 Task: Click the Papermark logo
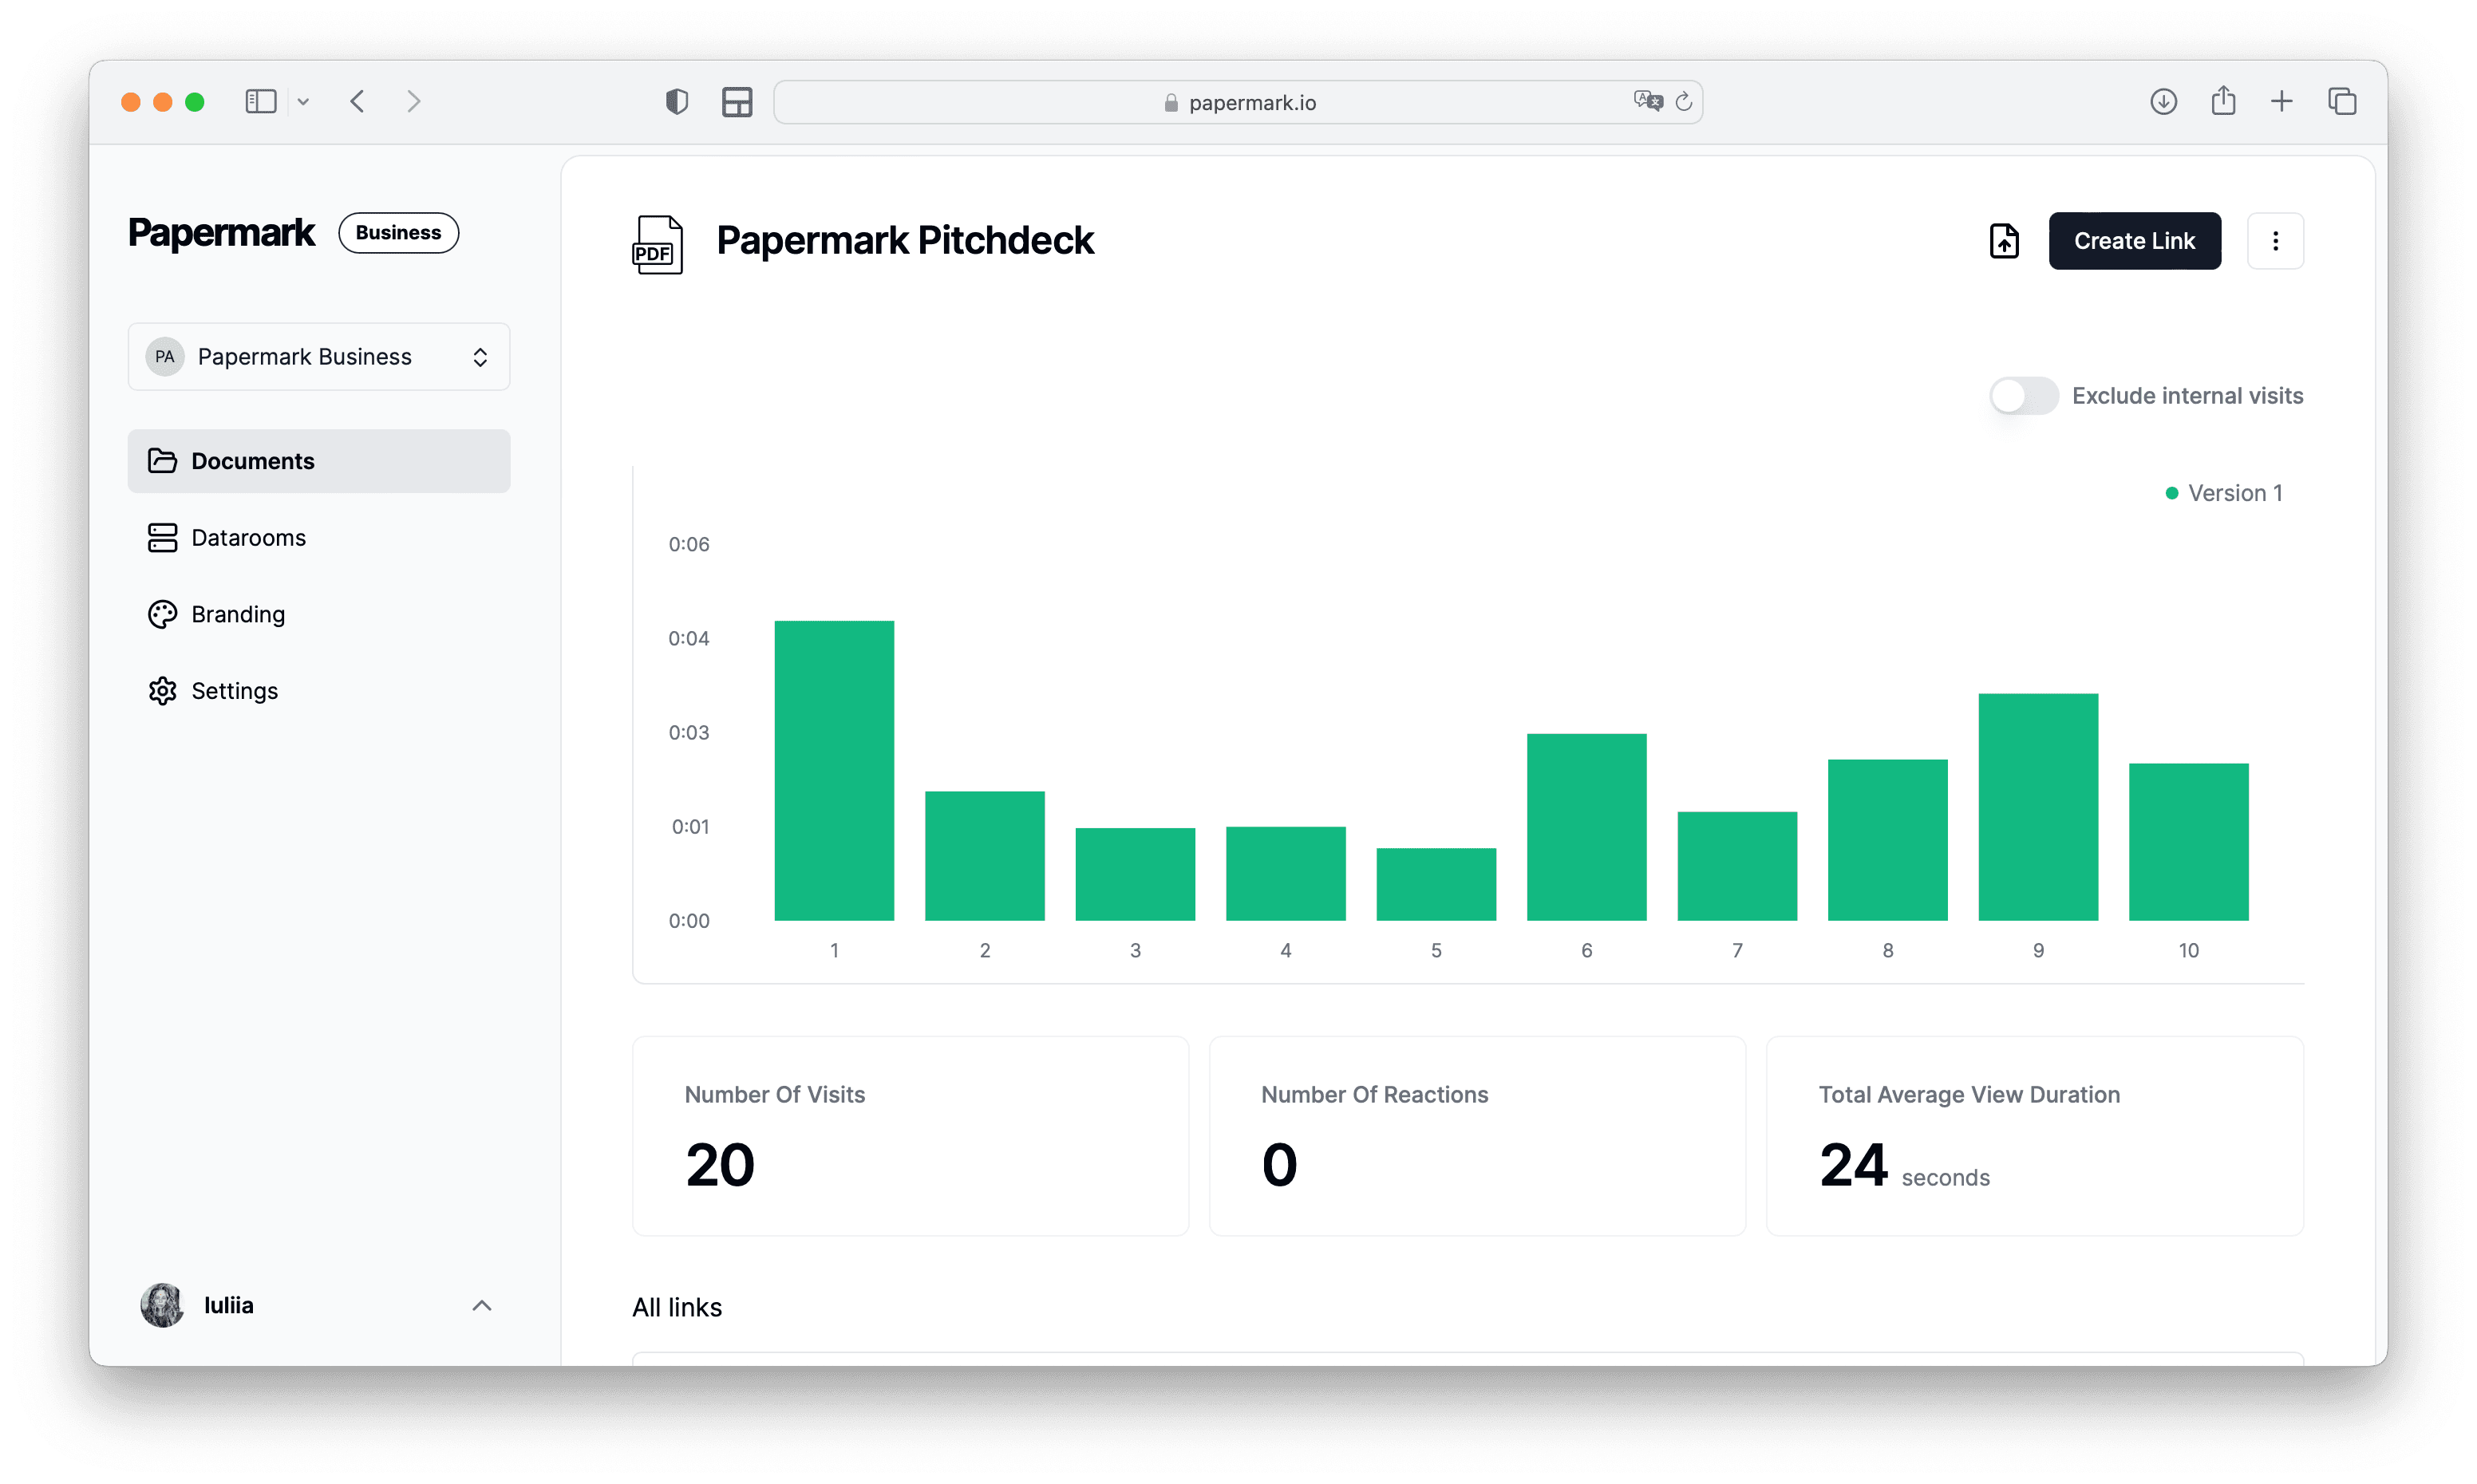[x=221, y=232]
